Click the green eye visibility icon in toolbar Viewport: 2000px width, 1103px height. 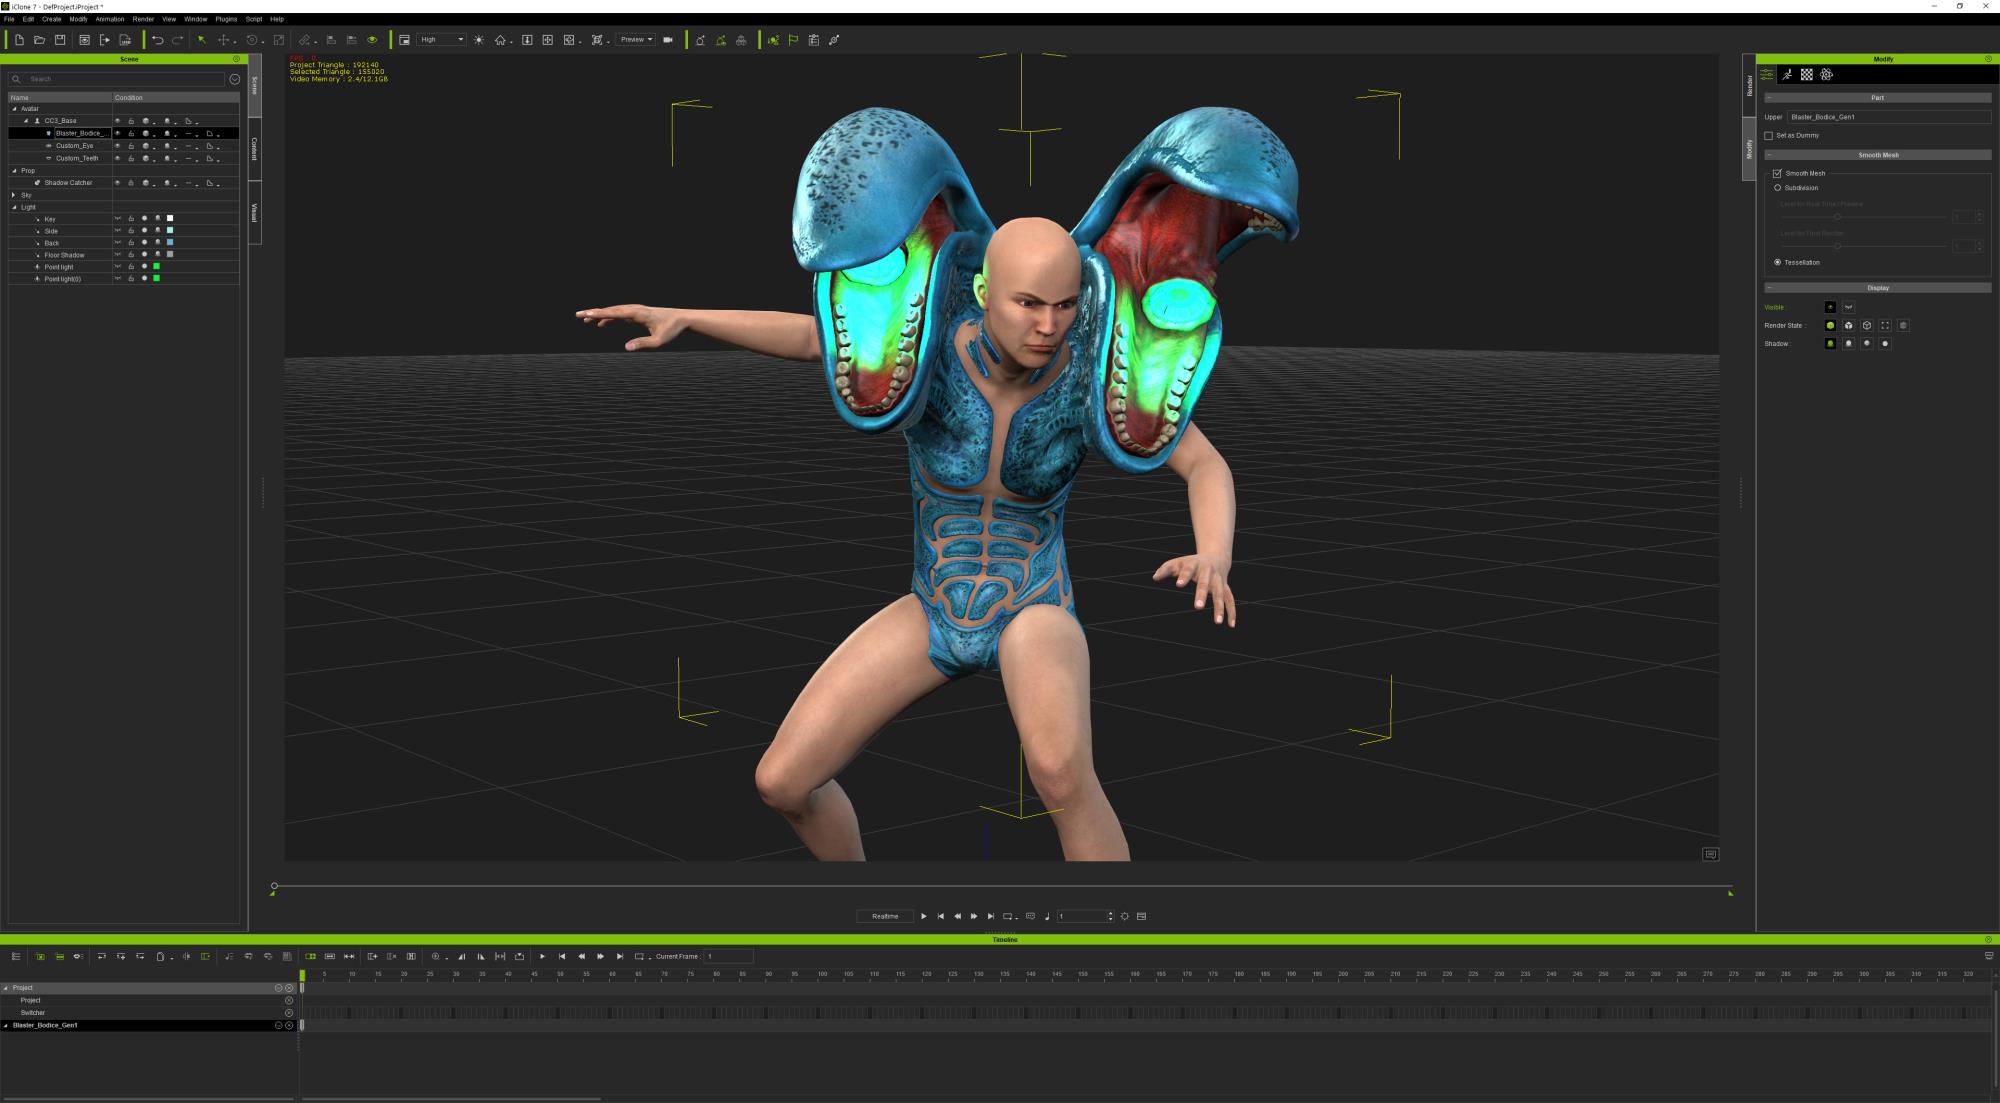(x=372, y=40)
